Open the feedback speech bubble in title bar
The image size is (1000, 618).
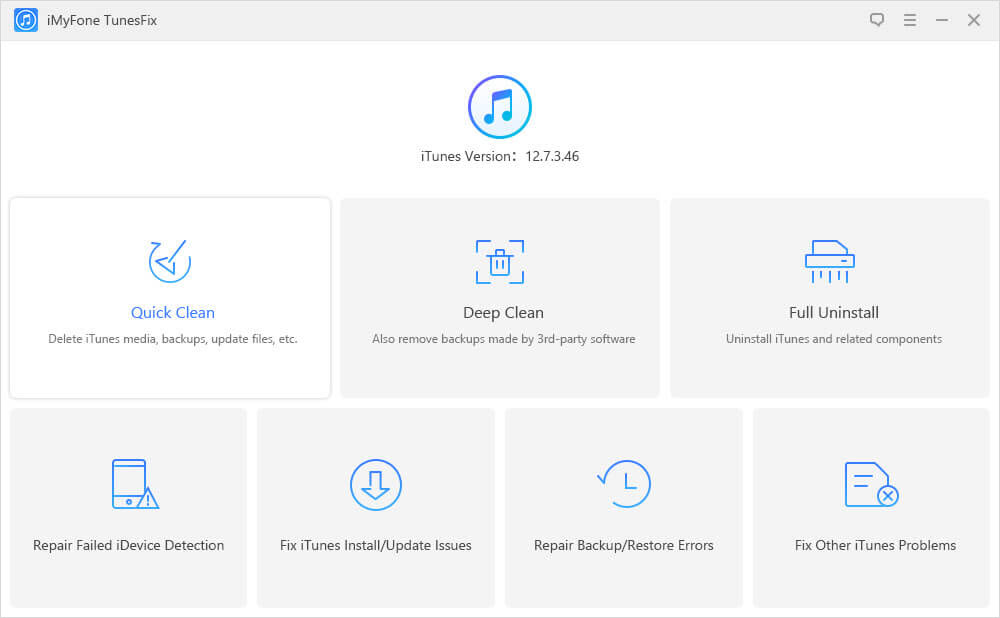point(877,20)
